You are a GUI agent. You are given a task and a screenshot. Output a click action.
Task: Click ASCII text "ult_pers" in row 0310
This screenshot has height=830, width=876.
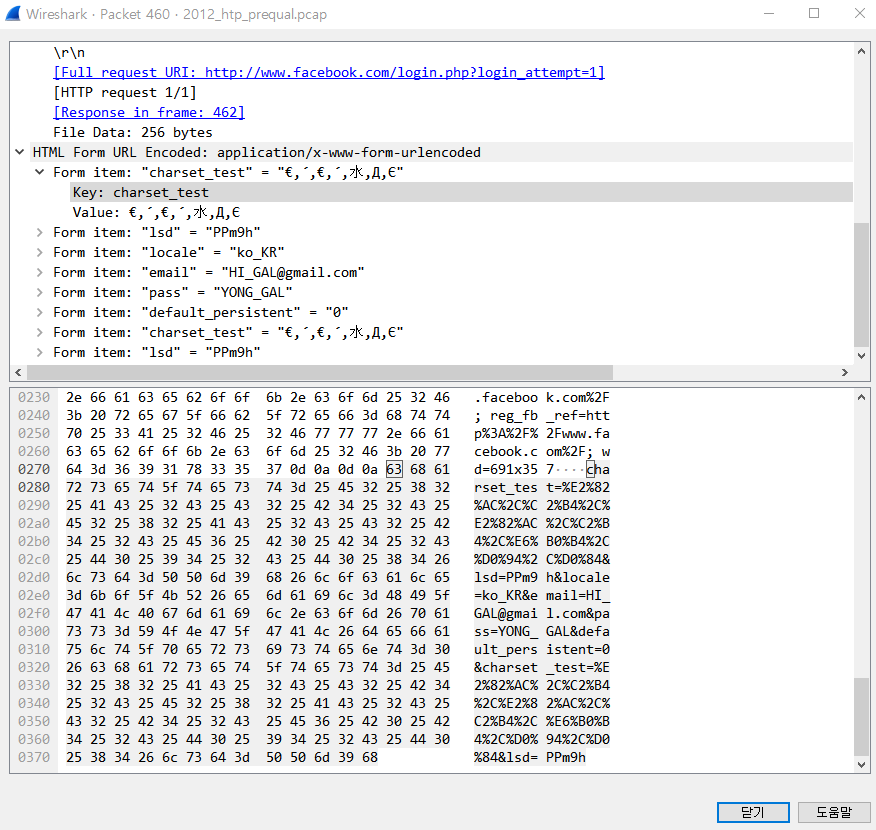tap(506, 650)
